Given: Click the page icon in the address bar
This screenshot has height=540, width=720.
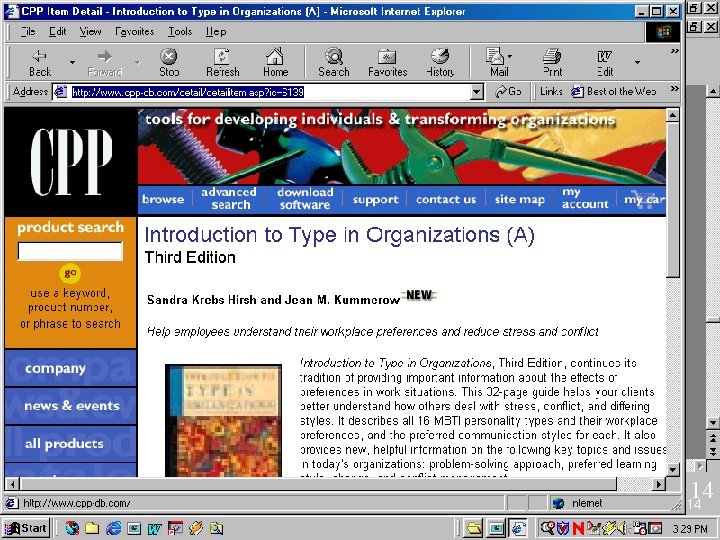Looking at the screenshot, I should pos(60,92).
